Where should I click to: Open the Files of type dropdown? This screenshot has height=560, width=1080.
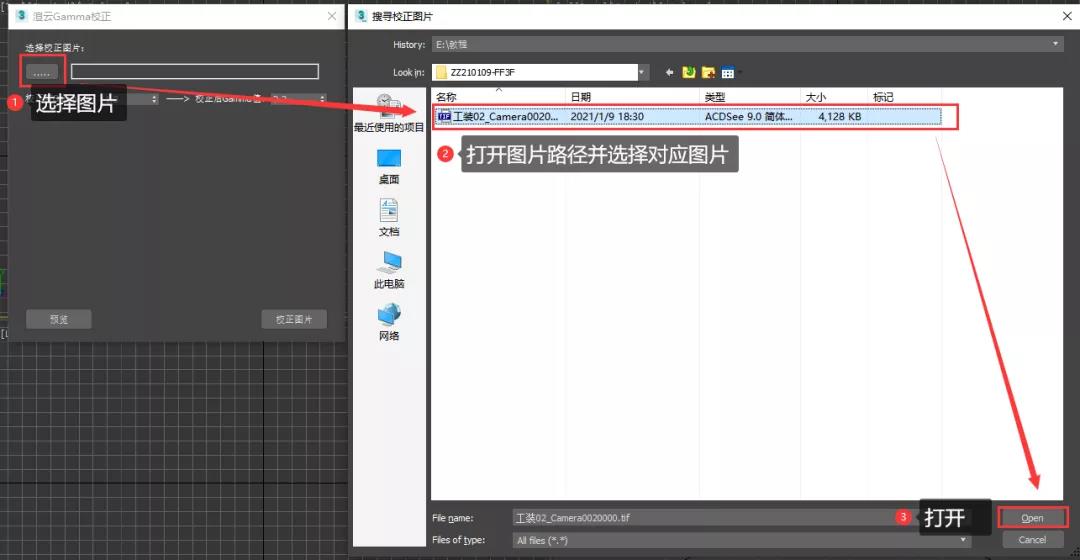[x=964, y=540]
